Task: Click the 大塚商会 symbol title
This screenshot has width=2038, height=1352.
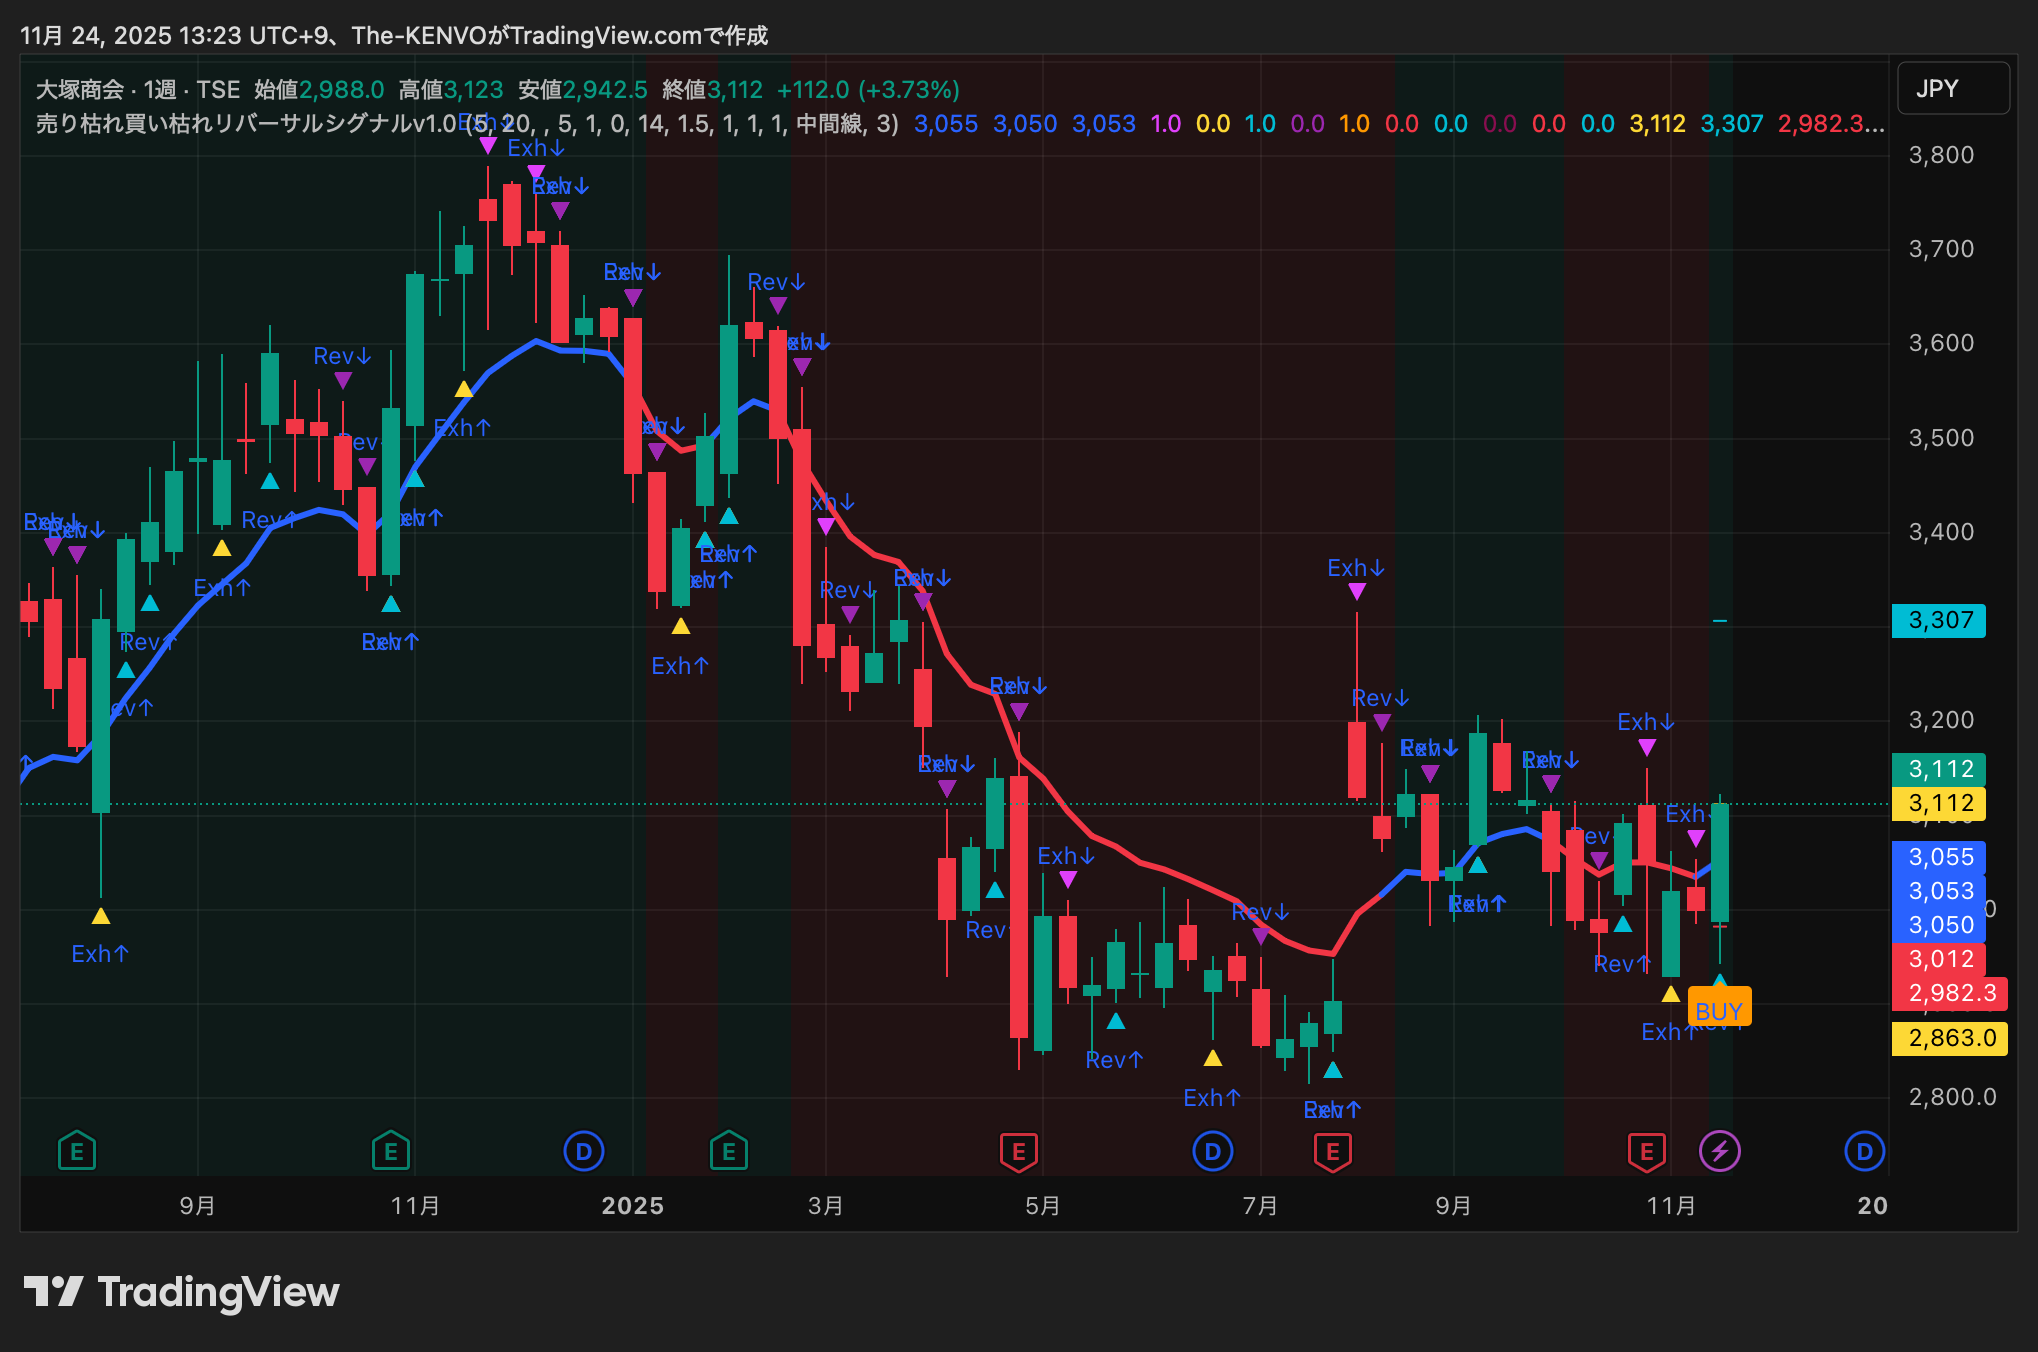Action: point(80,90)
